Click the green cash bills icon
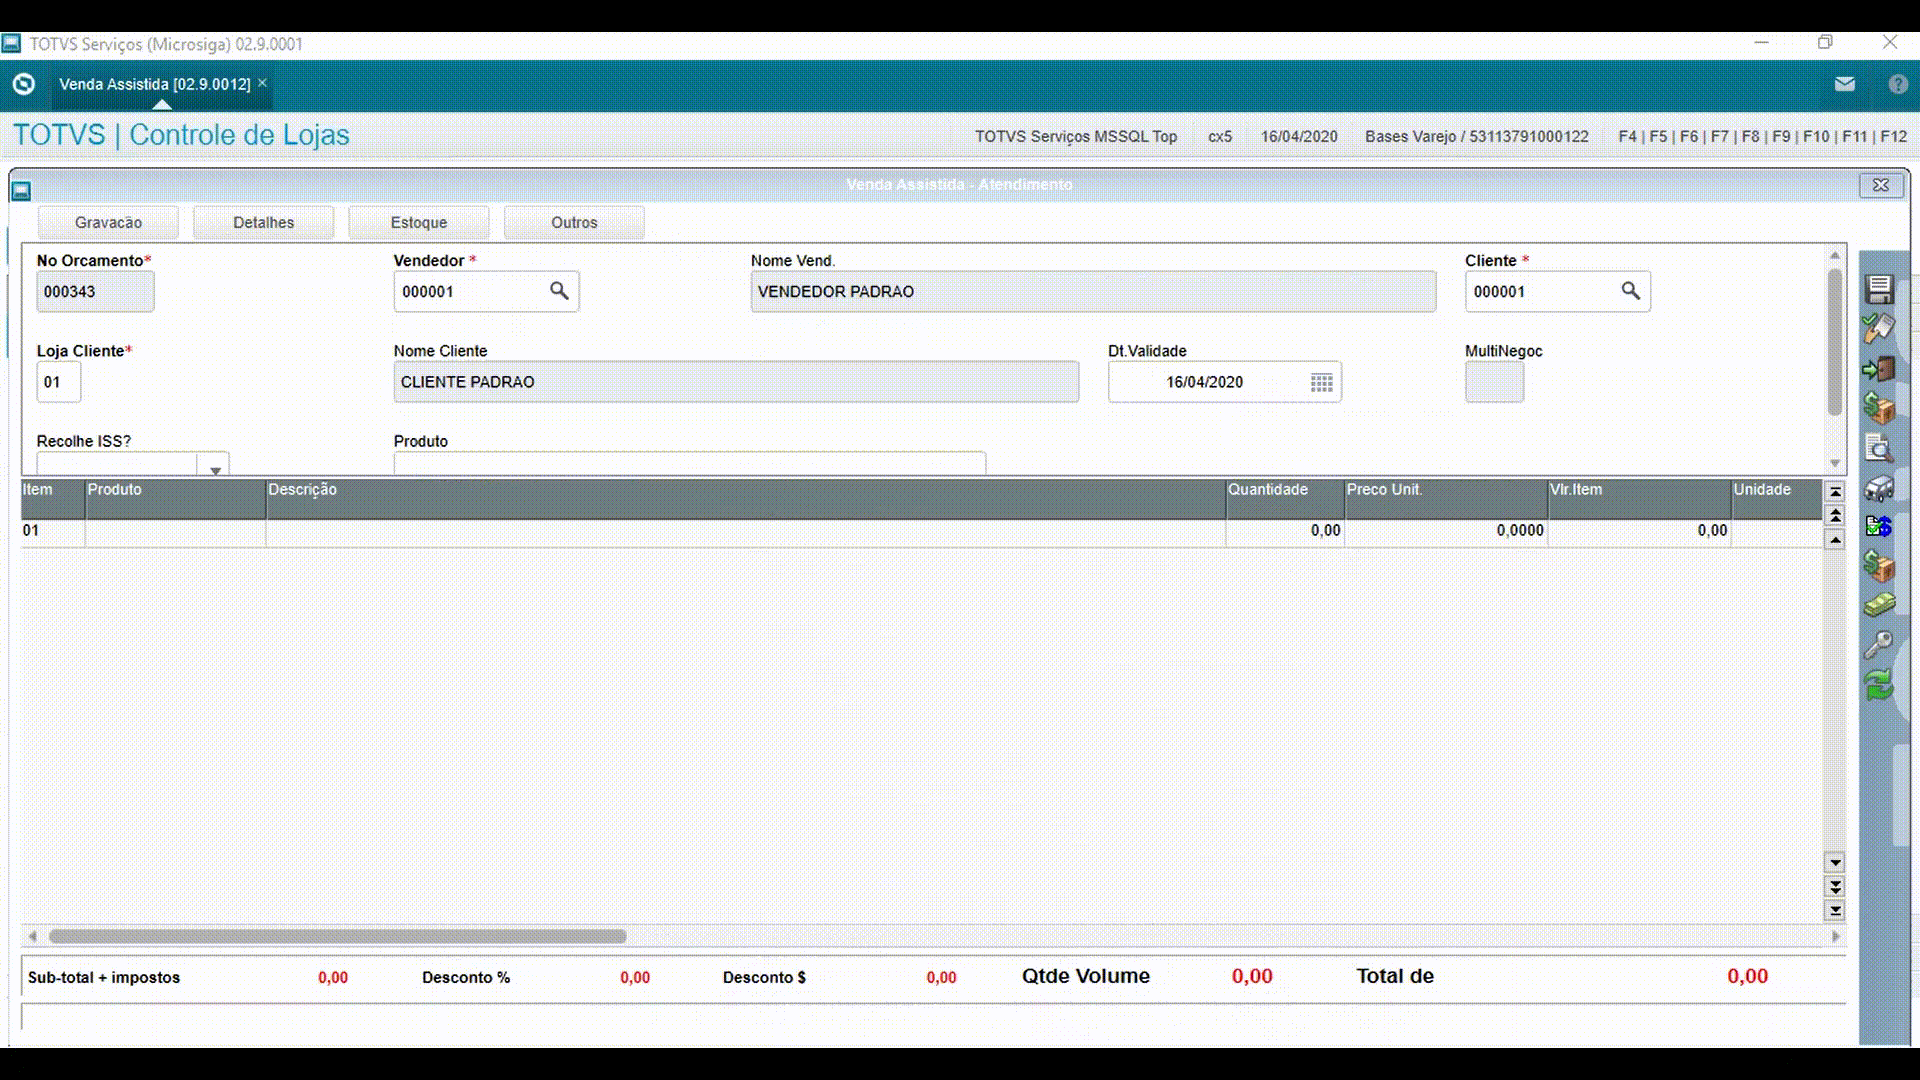The height and width of the screenshot is (1080, 1920). [1879, 605]
